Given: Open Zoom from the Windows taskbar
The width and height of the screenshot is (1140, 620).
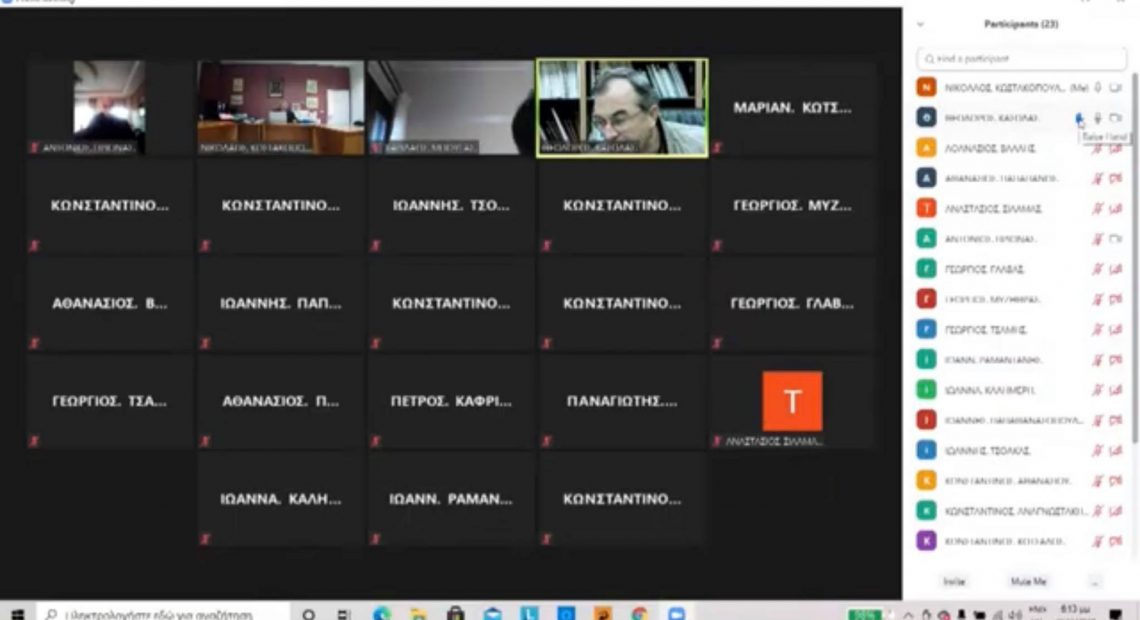Looking at the screenshot, I should 676,612.
